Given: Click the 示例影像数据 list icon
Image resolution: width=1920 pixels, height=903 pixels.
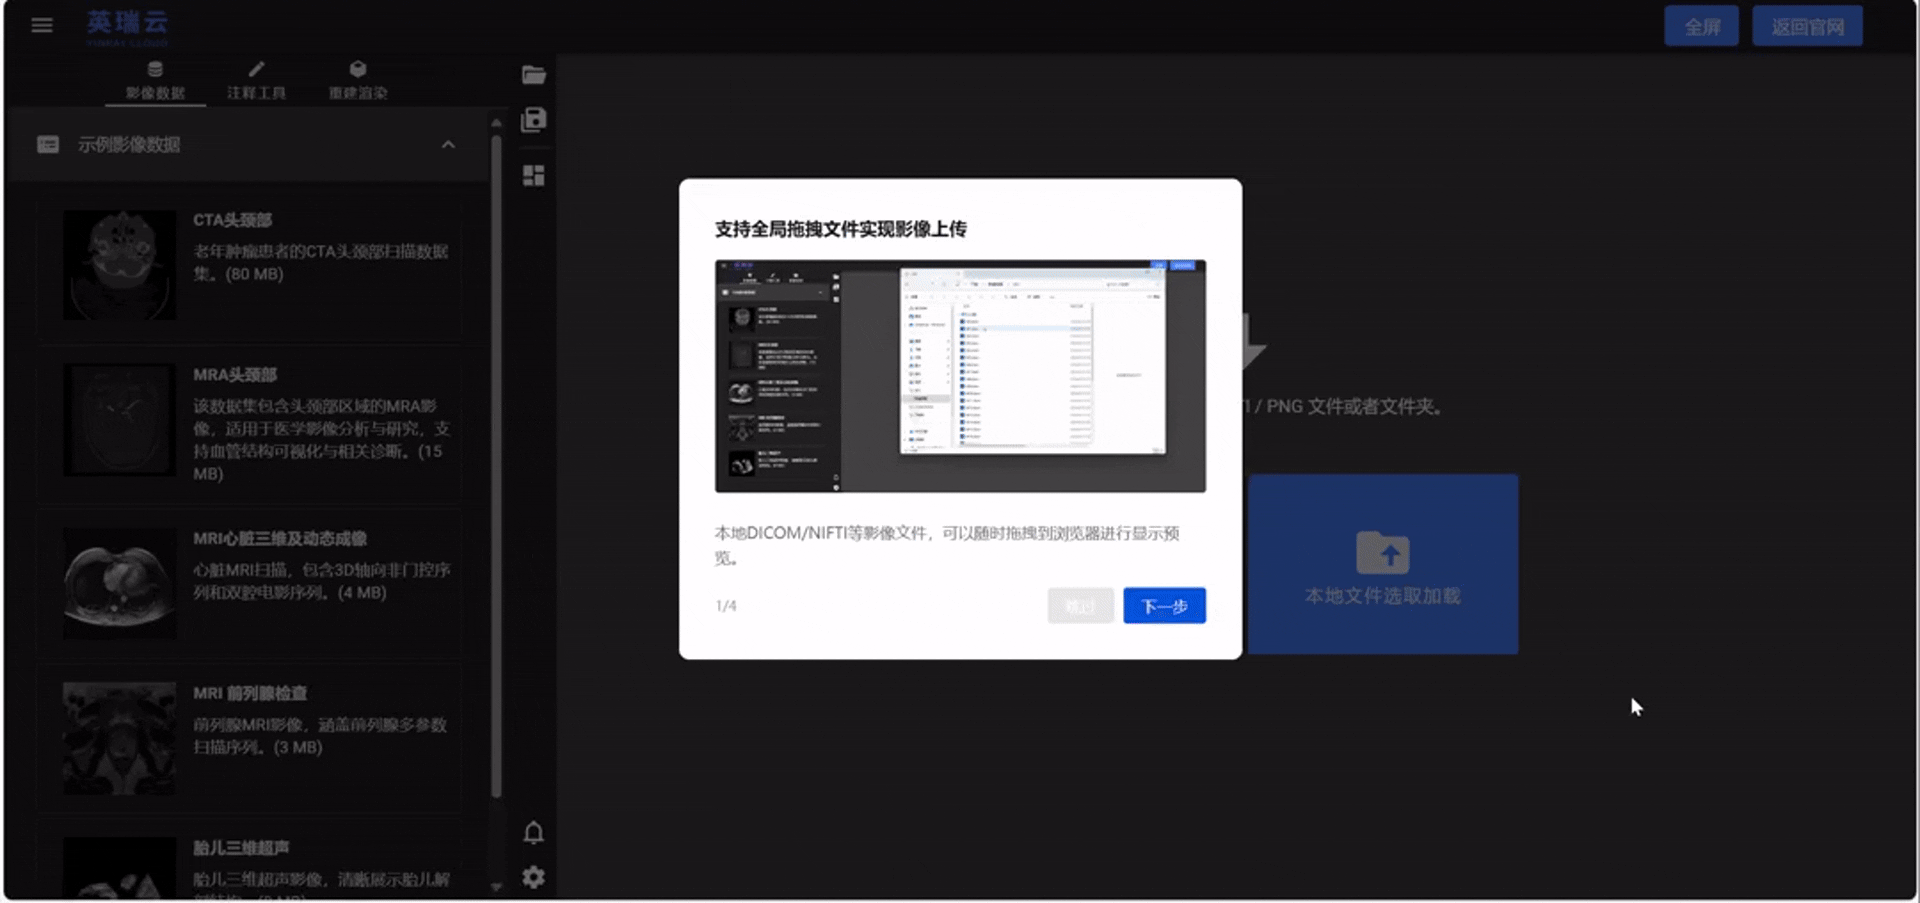Looking at the screenshot, I should coord(48,145).
